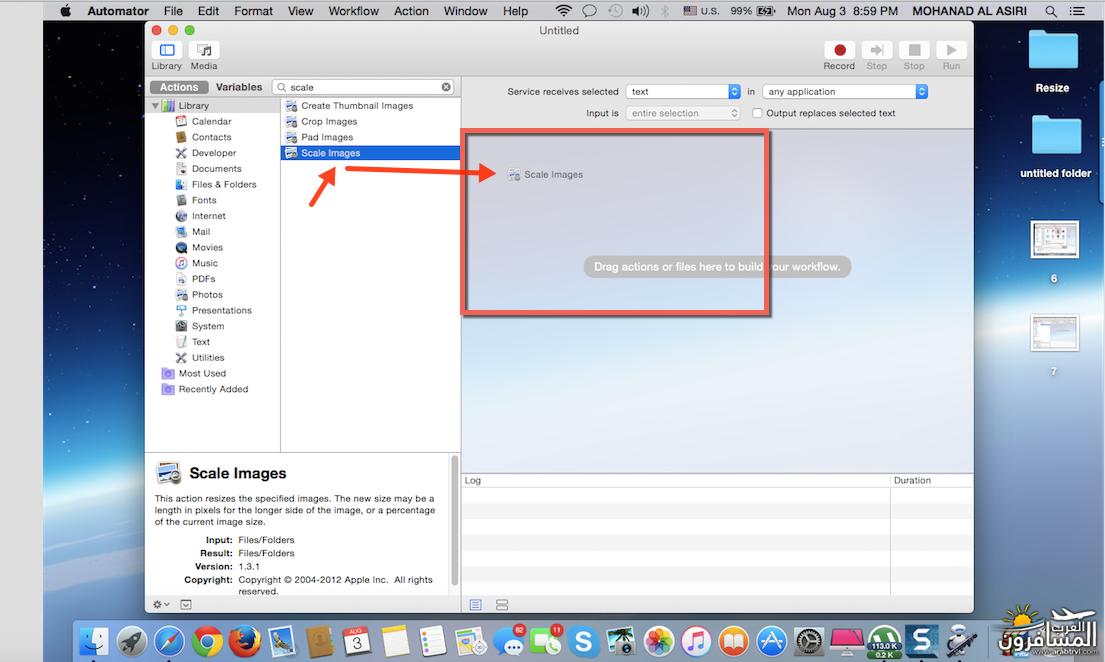Open the File menu

coord(173,11)
